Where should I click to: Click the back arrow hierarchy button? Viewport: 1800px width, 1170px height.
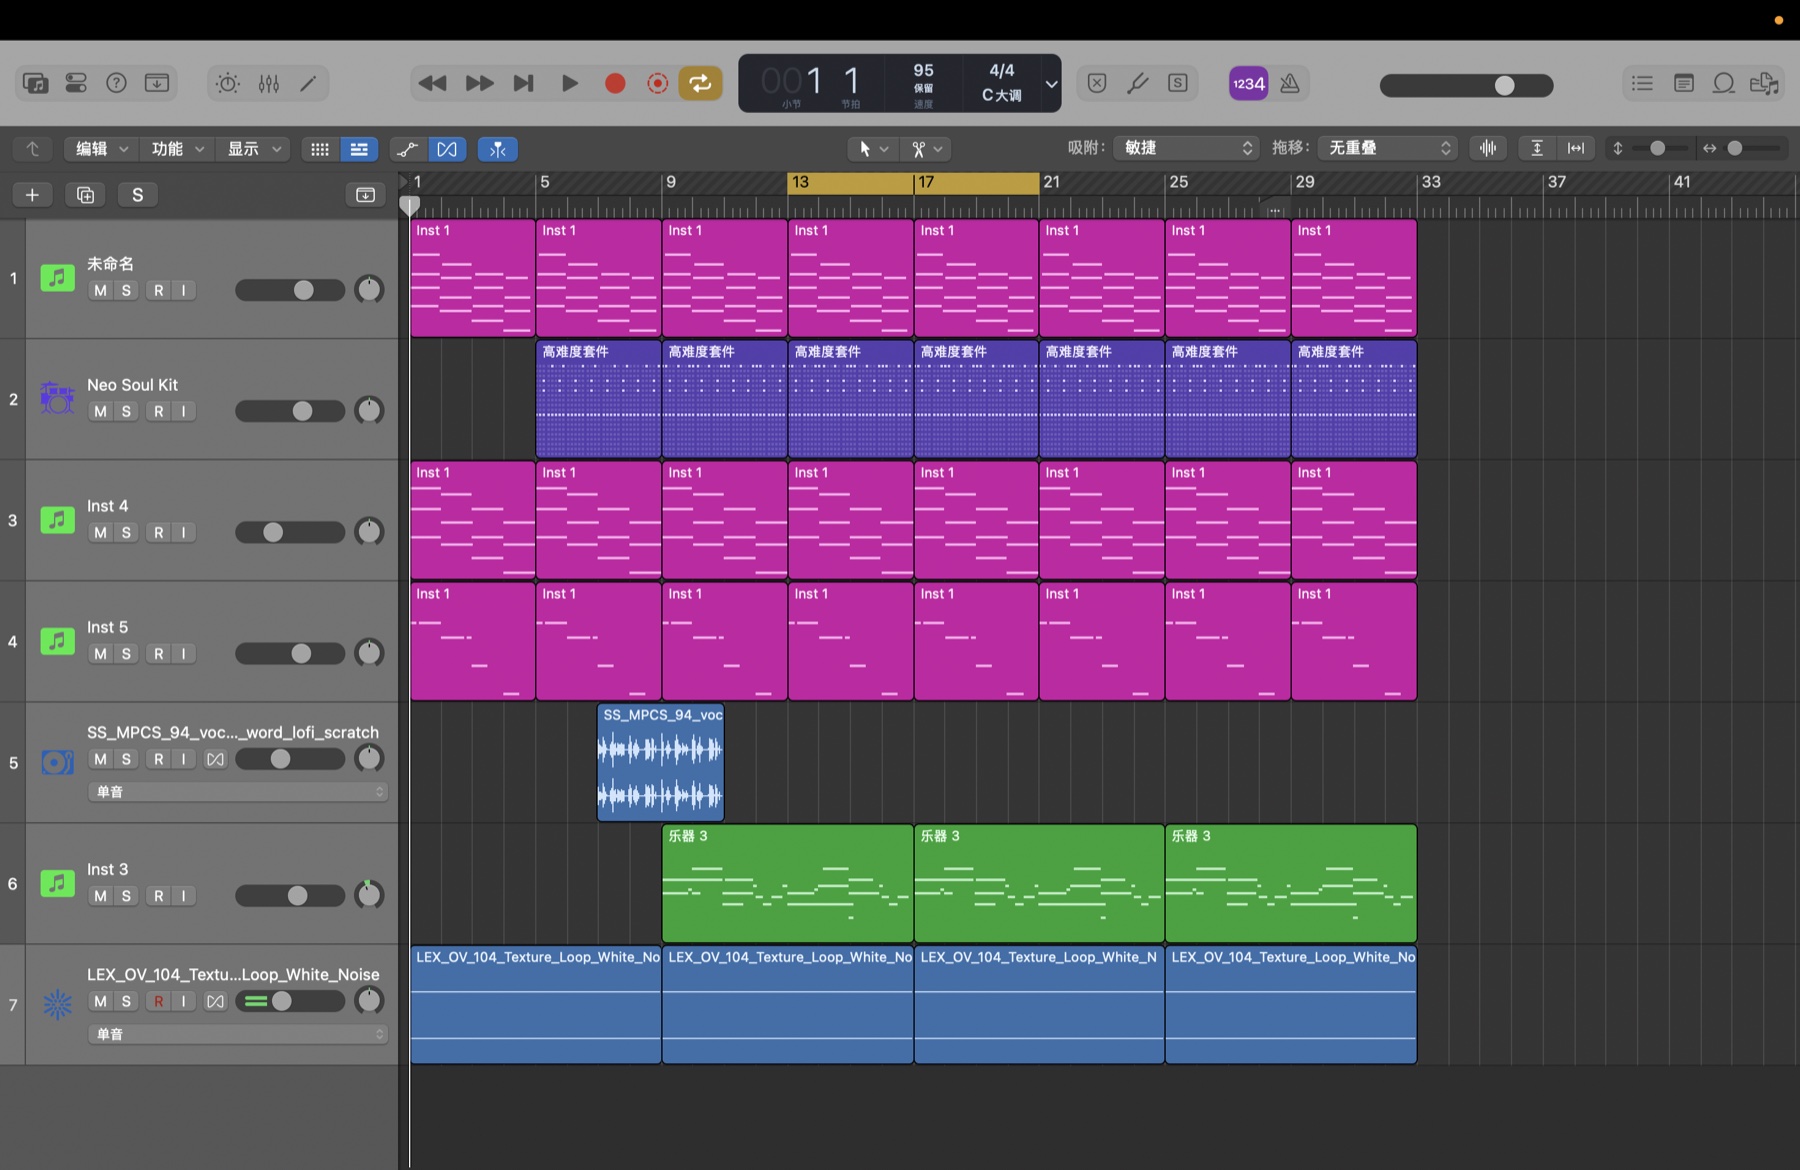[32, 149]
